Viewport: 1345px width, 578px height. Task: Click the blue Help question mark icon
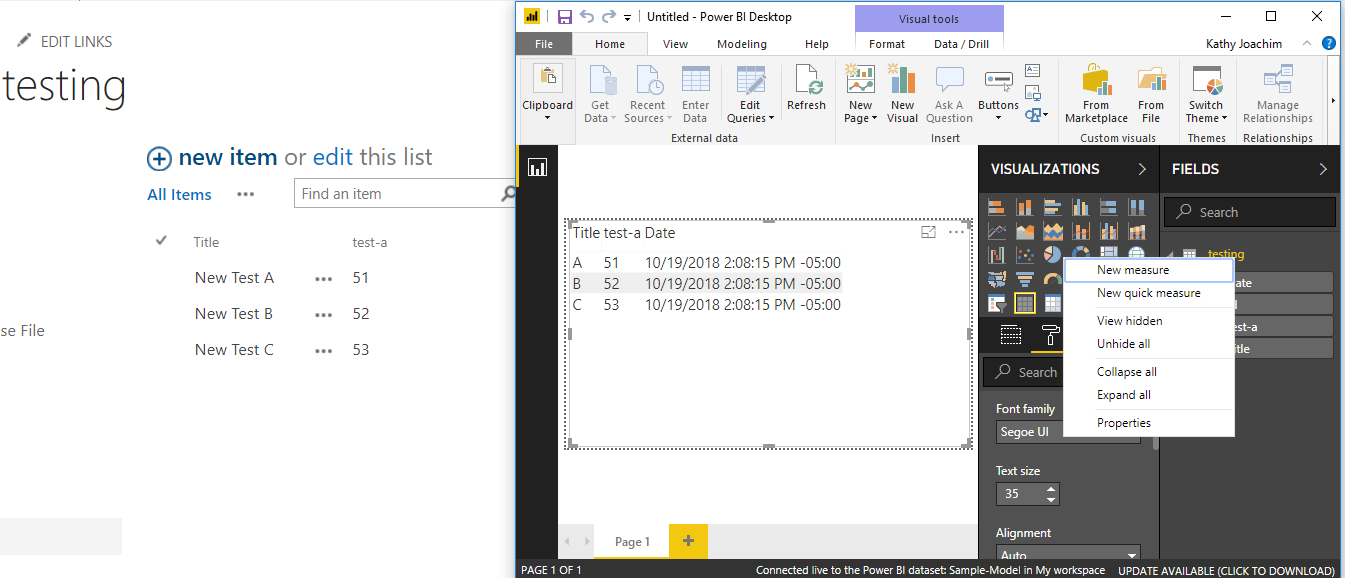pyautogui.click(x=1329, y=43)
